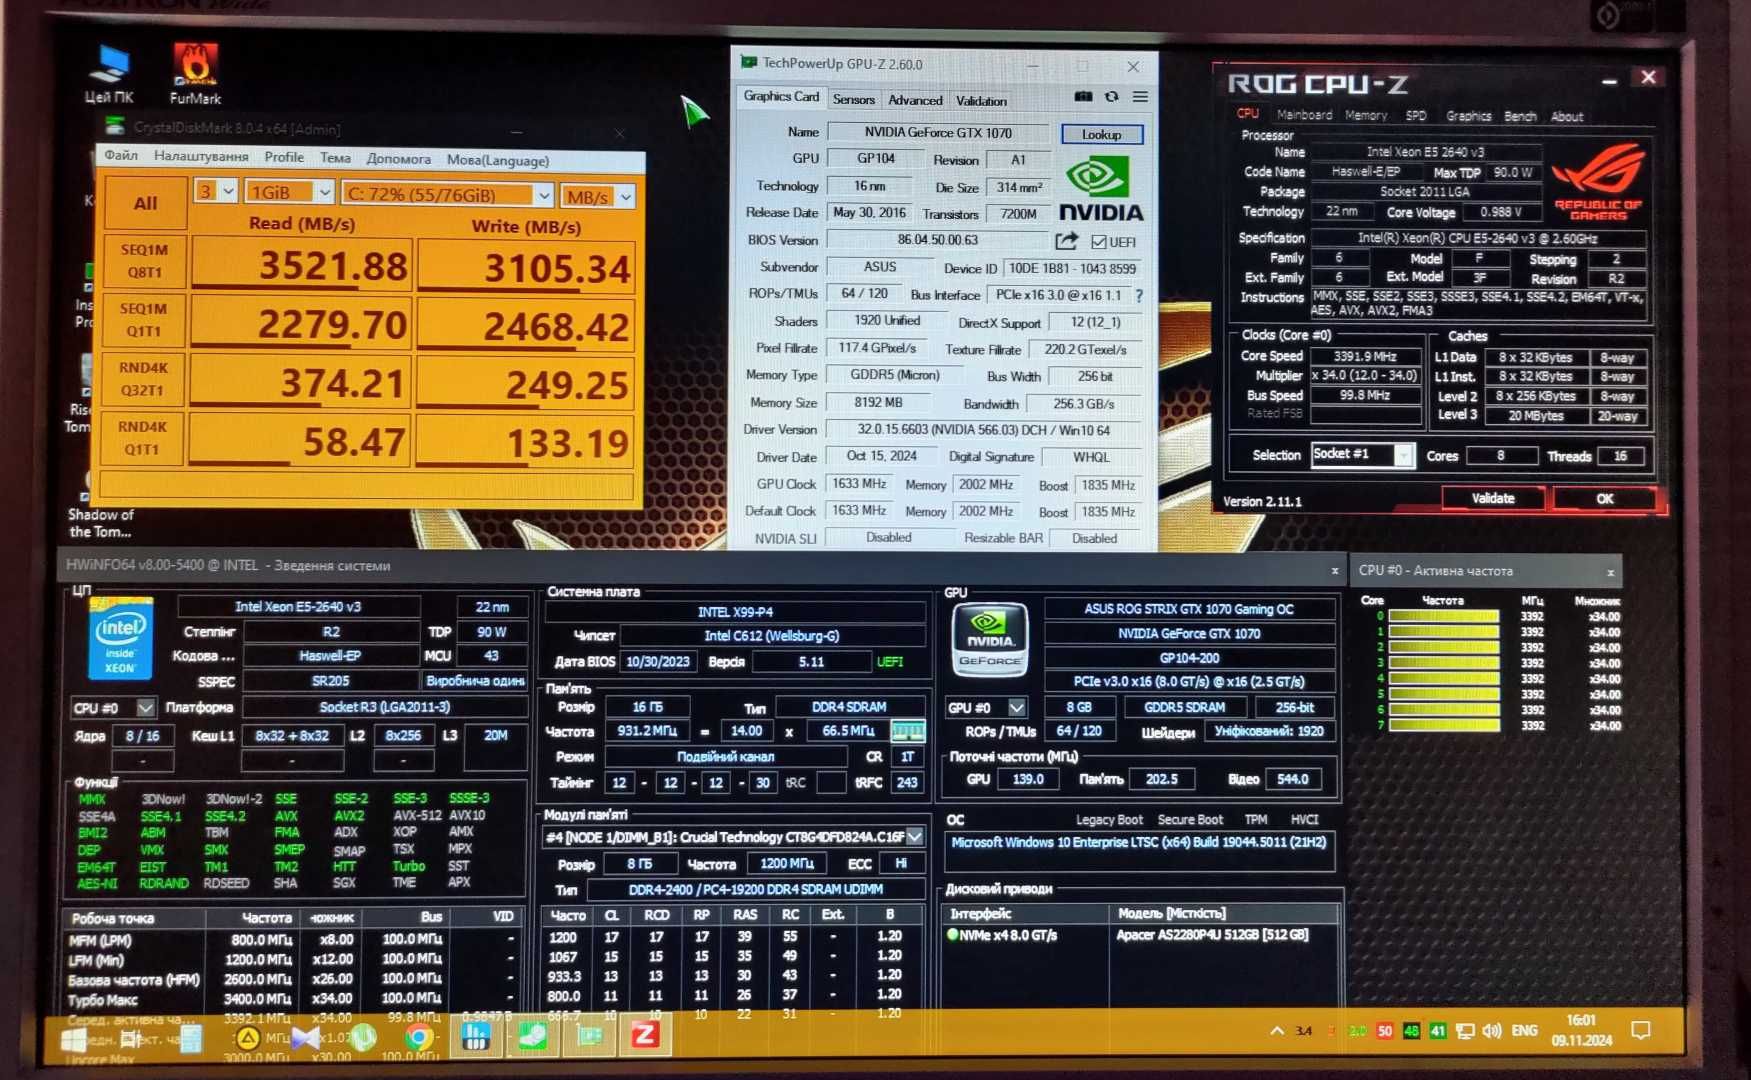Viewport: 1751px width, 1080px height.
Task: Click the Validate button in CPU-Z
Action: coord(1493,498)
